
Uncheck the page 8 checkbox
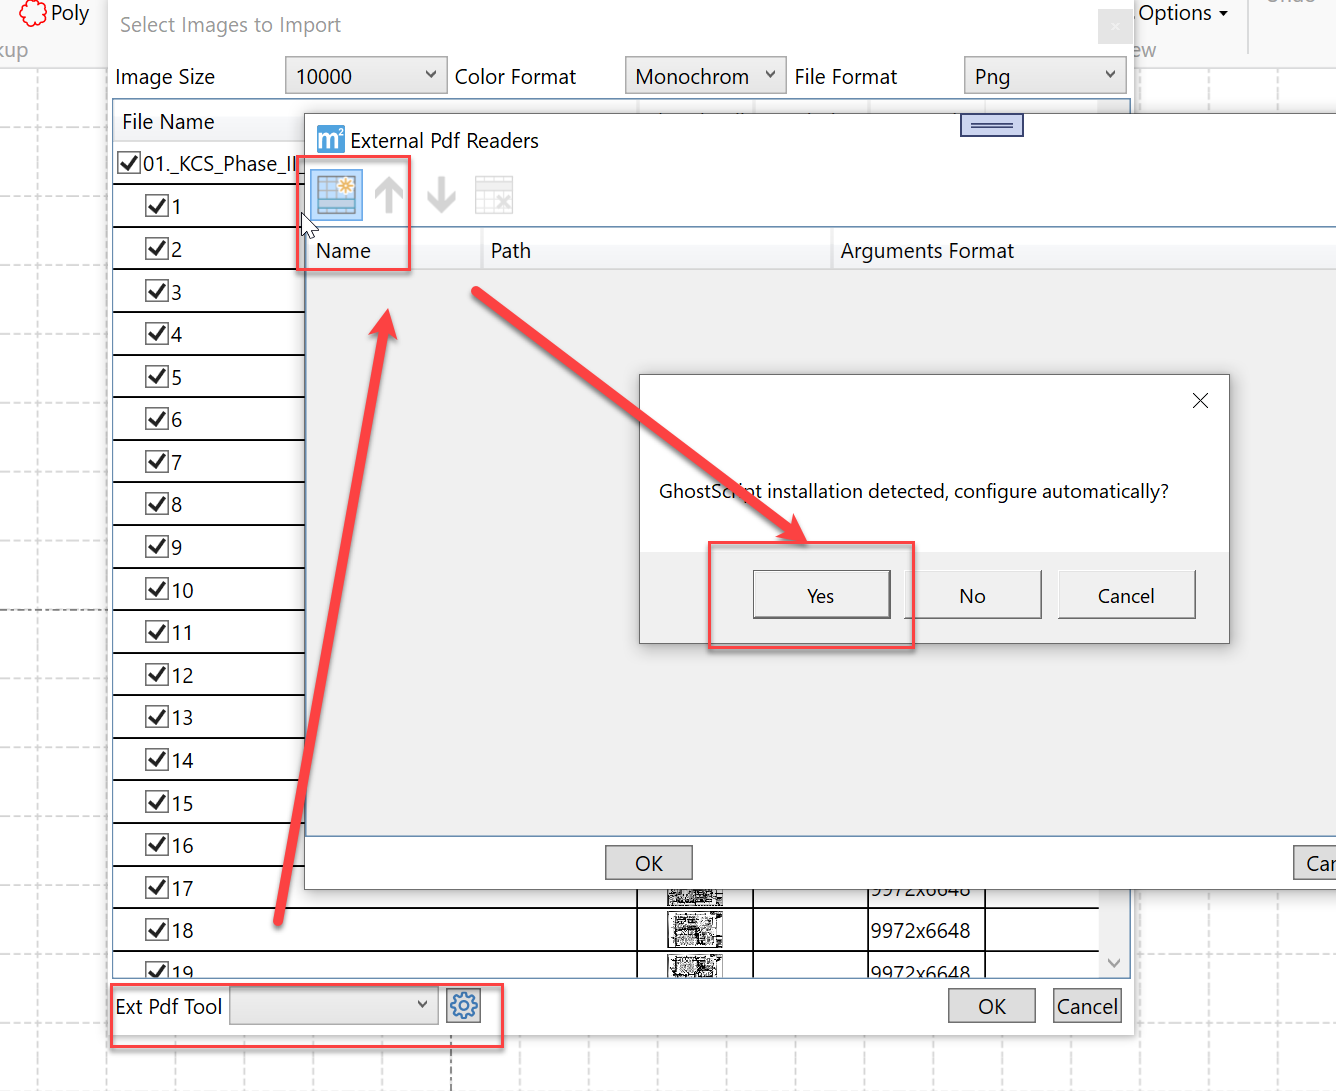157,503
